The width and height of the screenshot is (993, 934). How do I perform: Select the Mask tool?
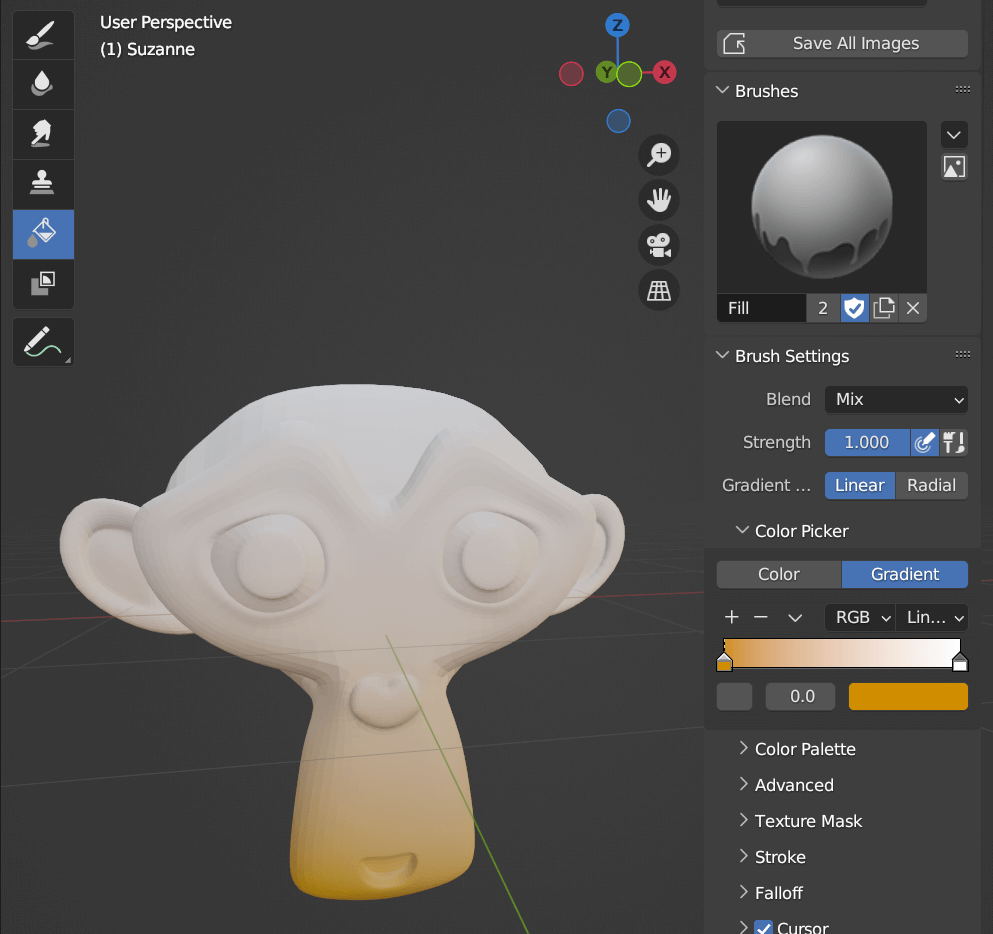43,284
